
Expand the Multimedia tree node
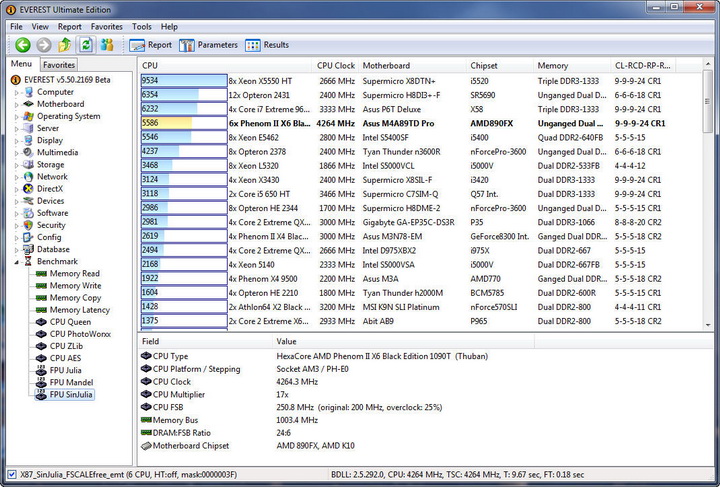point(17,153)
